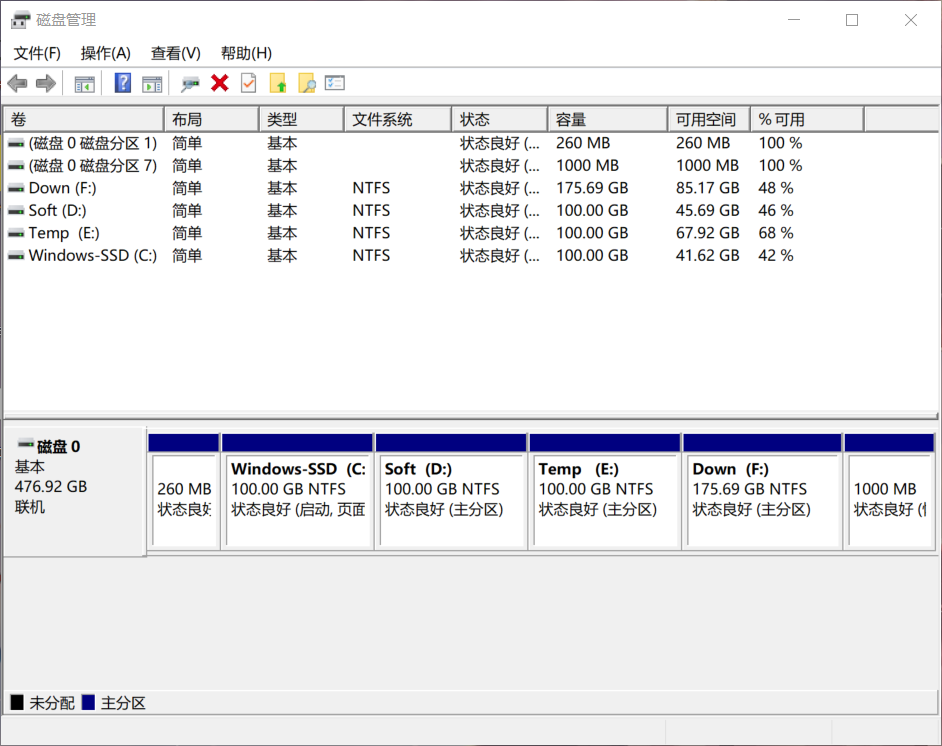Select the Windows-SSD (C:) partition block
The width and height of the screenshot is (942, 746).
click(x=297, y=491)
